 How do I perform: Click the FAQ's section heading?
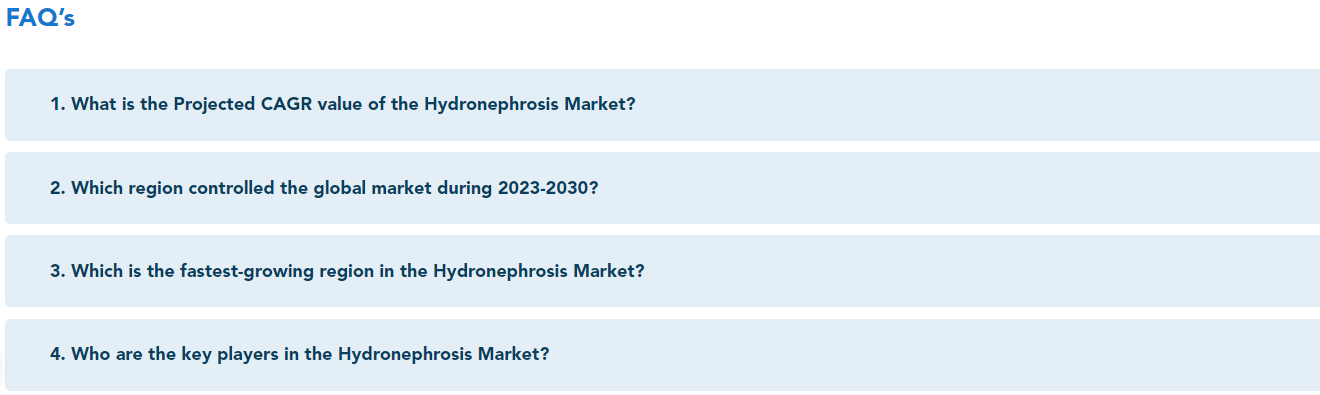point(40,18)
